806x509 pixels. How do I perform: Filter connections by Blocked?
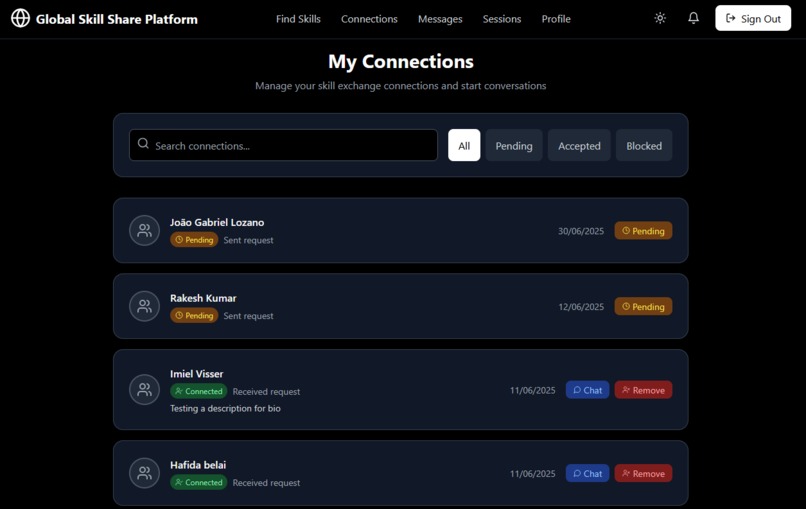click(644, 146)
